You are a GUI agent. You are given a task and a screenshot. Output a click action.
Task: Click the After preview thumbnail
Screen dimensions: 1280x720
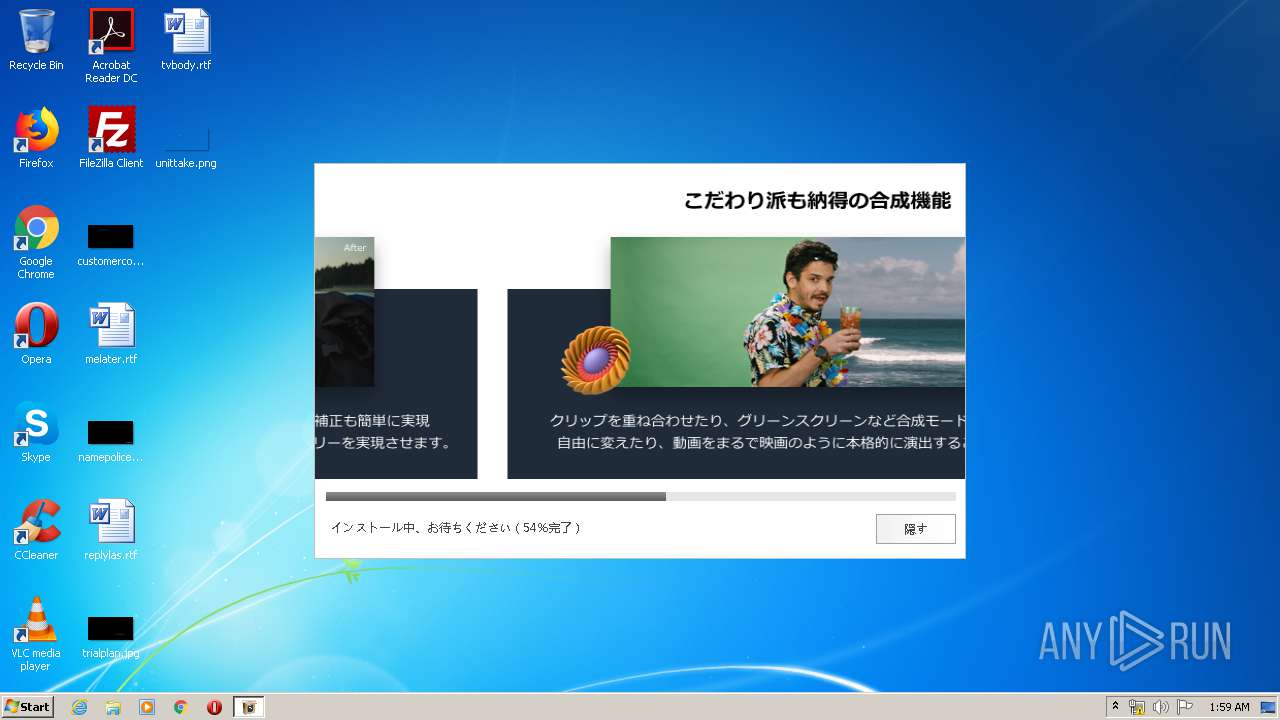coord(344,312)
